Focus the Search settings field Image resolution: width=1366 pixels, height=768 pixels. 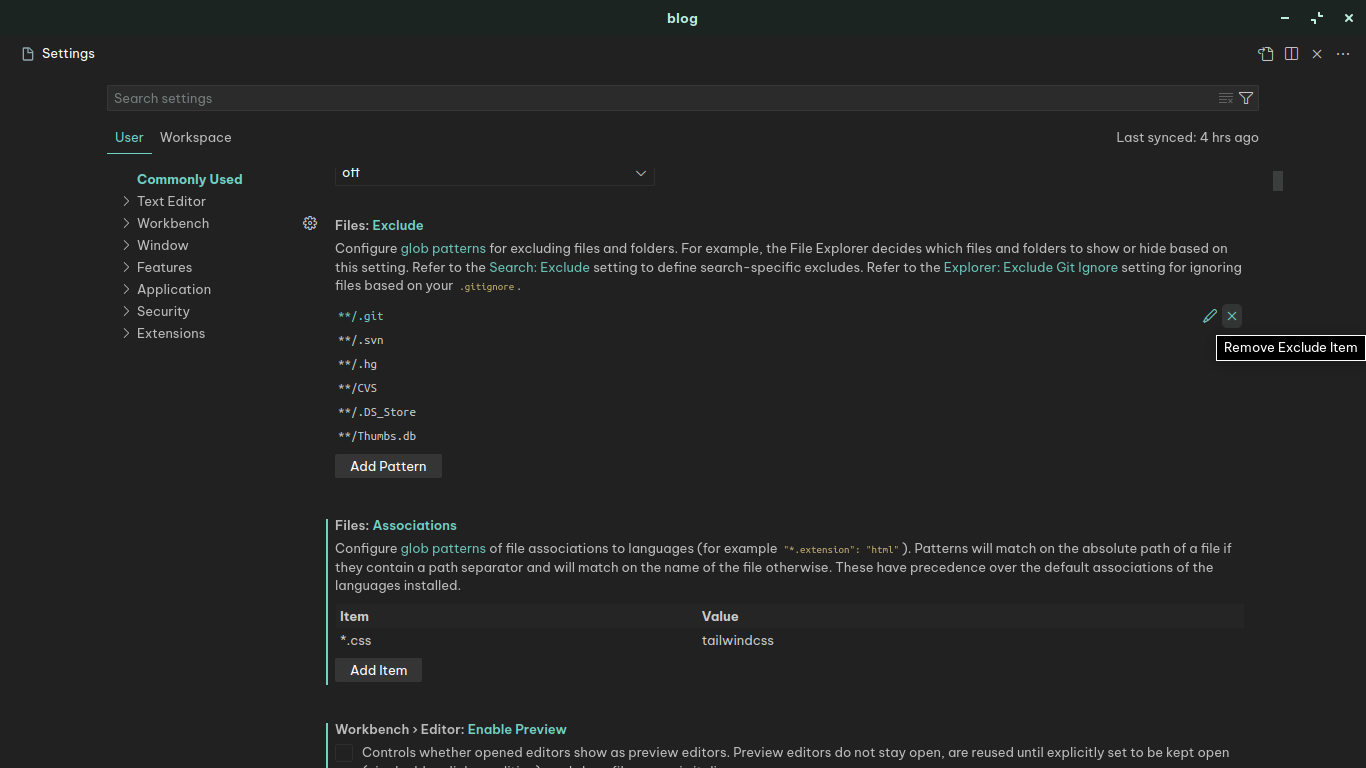[x=660, y=98]
